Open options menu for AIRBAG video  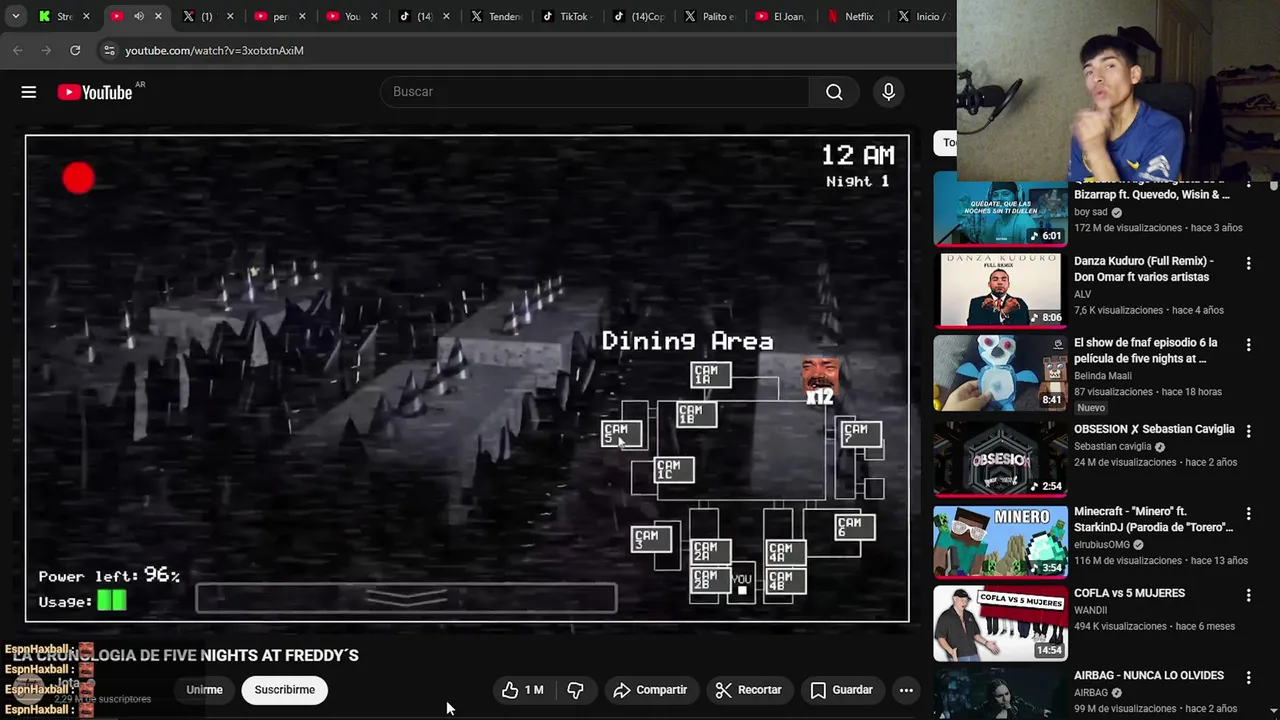(1248, 678)
